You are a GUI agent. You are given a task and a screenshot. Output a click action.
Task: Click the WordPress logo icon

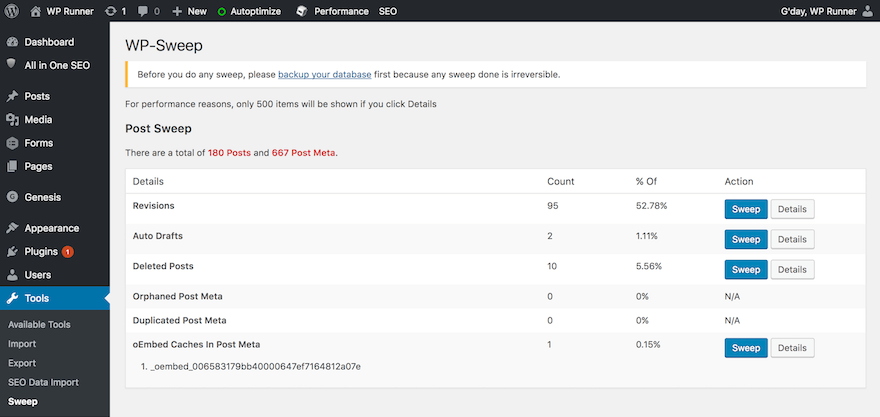click(12, 11)
